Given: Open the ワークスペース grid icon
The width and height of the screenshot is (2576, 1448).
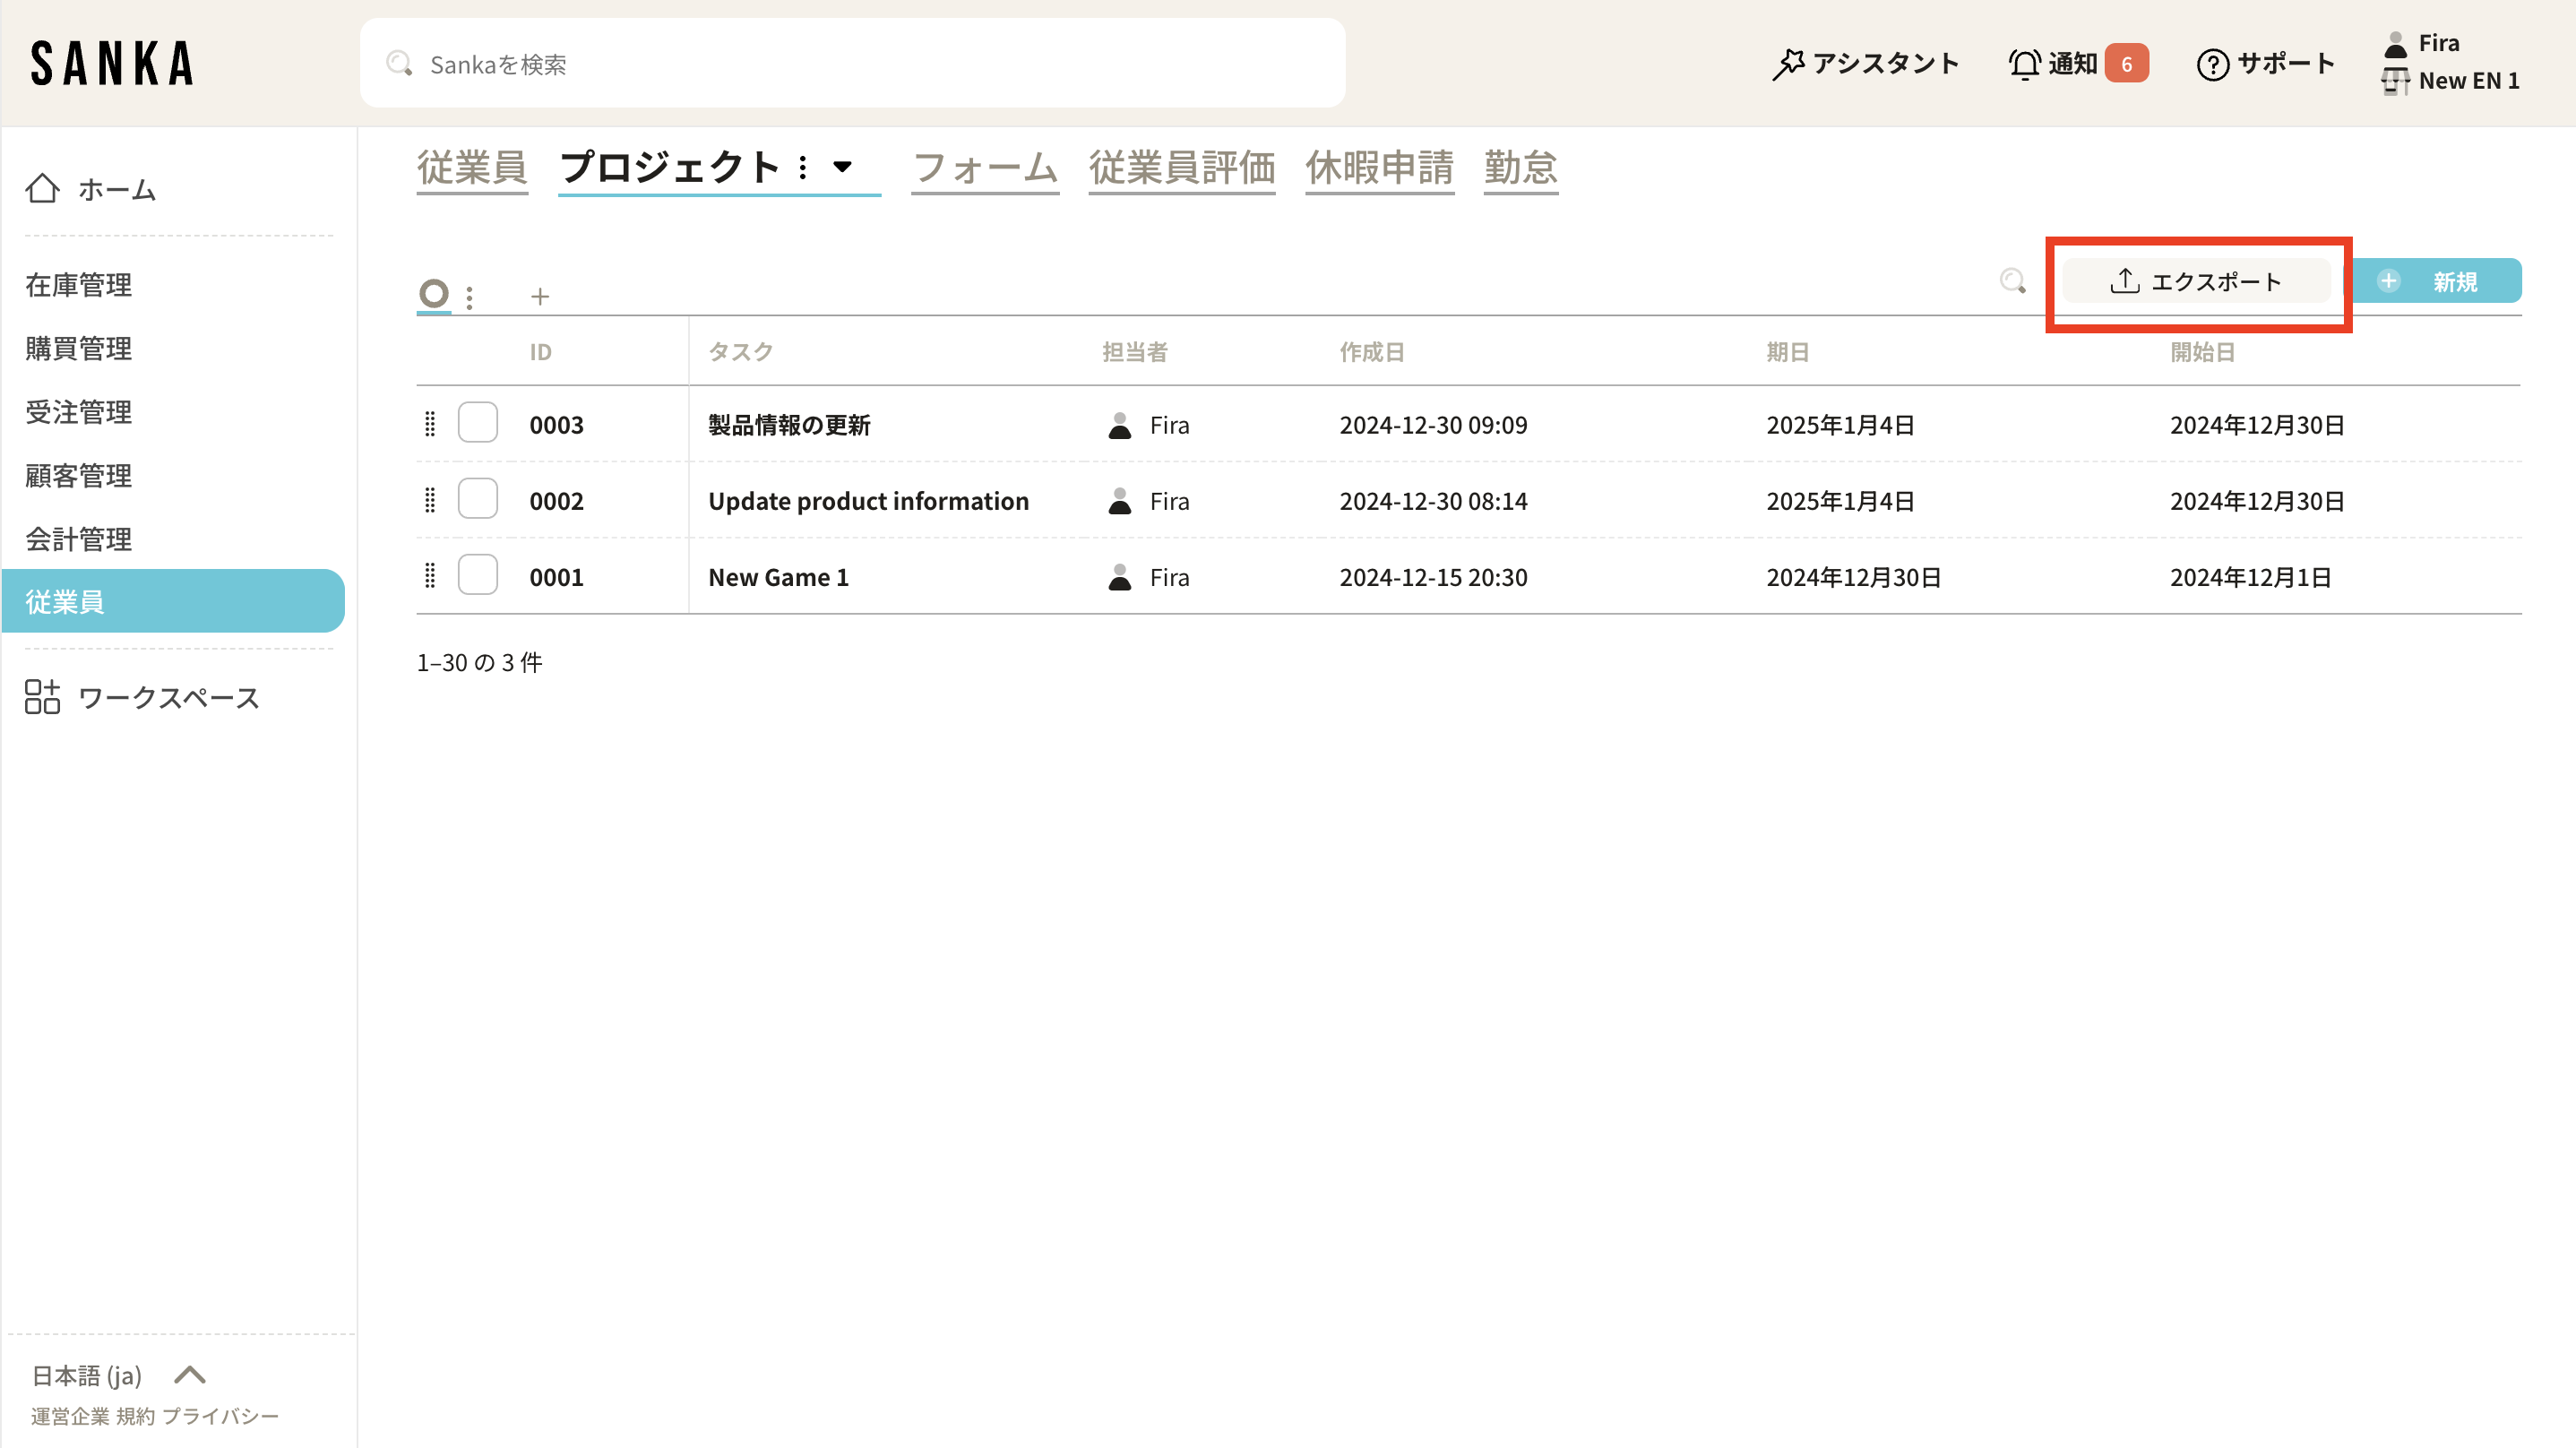Looking at the screenshot, I should click(x=42, y=697).
